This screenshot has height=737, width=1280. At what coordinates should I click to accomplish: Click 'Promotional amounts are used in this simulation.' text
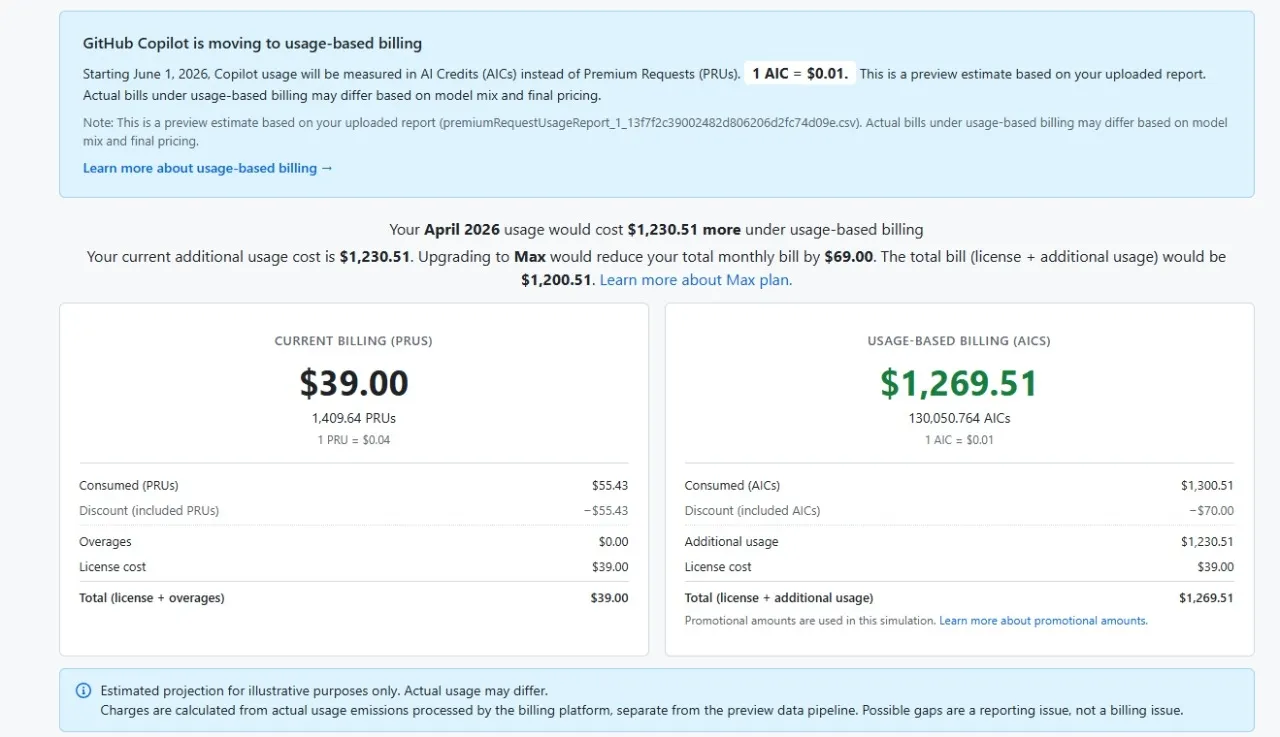(x=810, y=621)
